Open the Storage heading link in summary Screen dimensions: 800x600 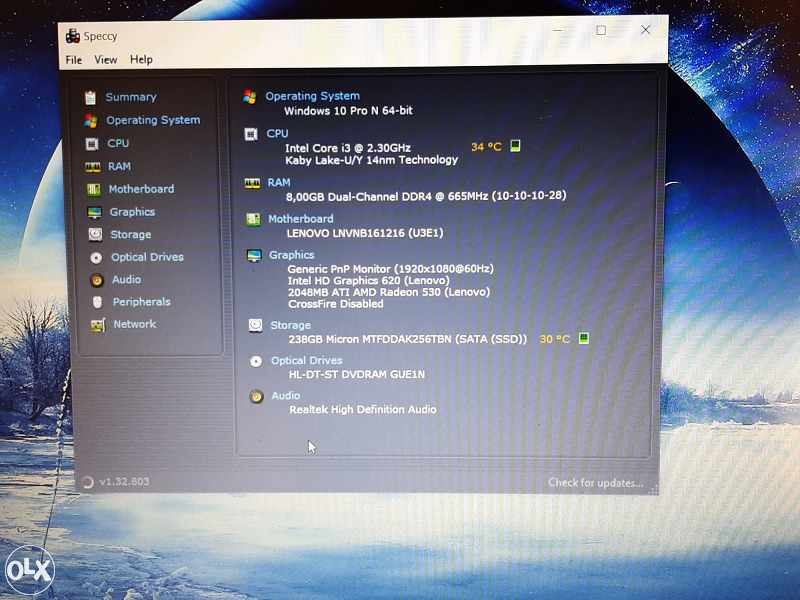[x=290, y=325]
